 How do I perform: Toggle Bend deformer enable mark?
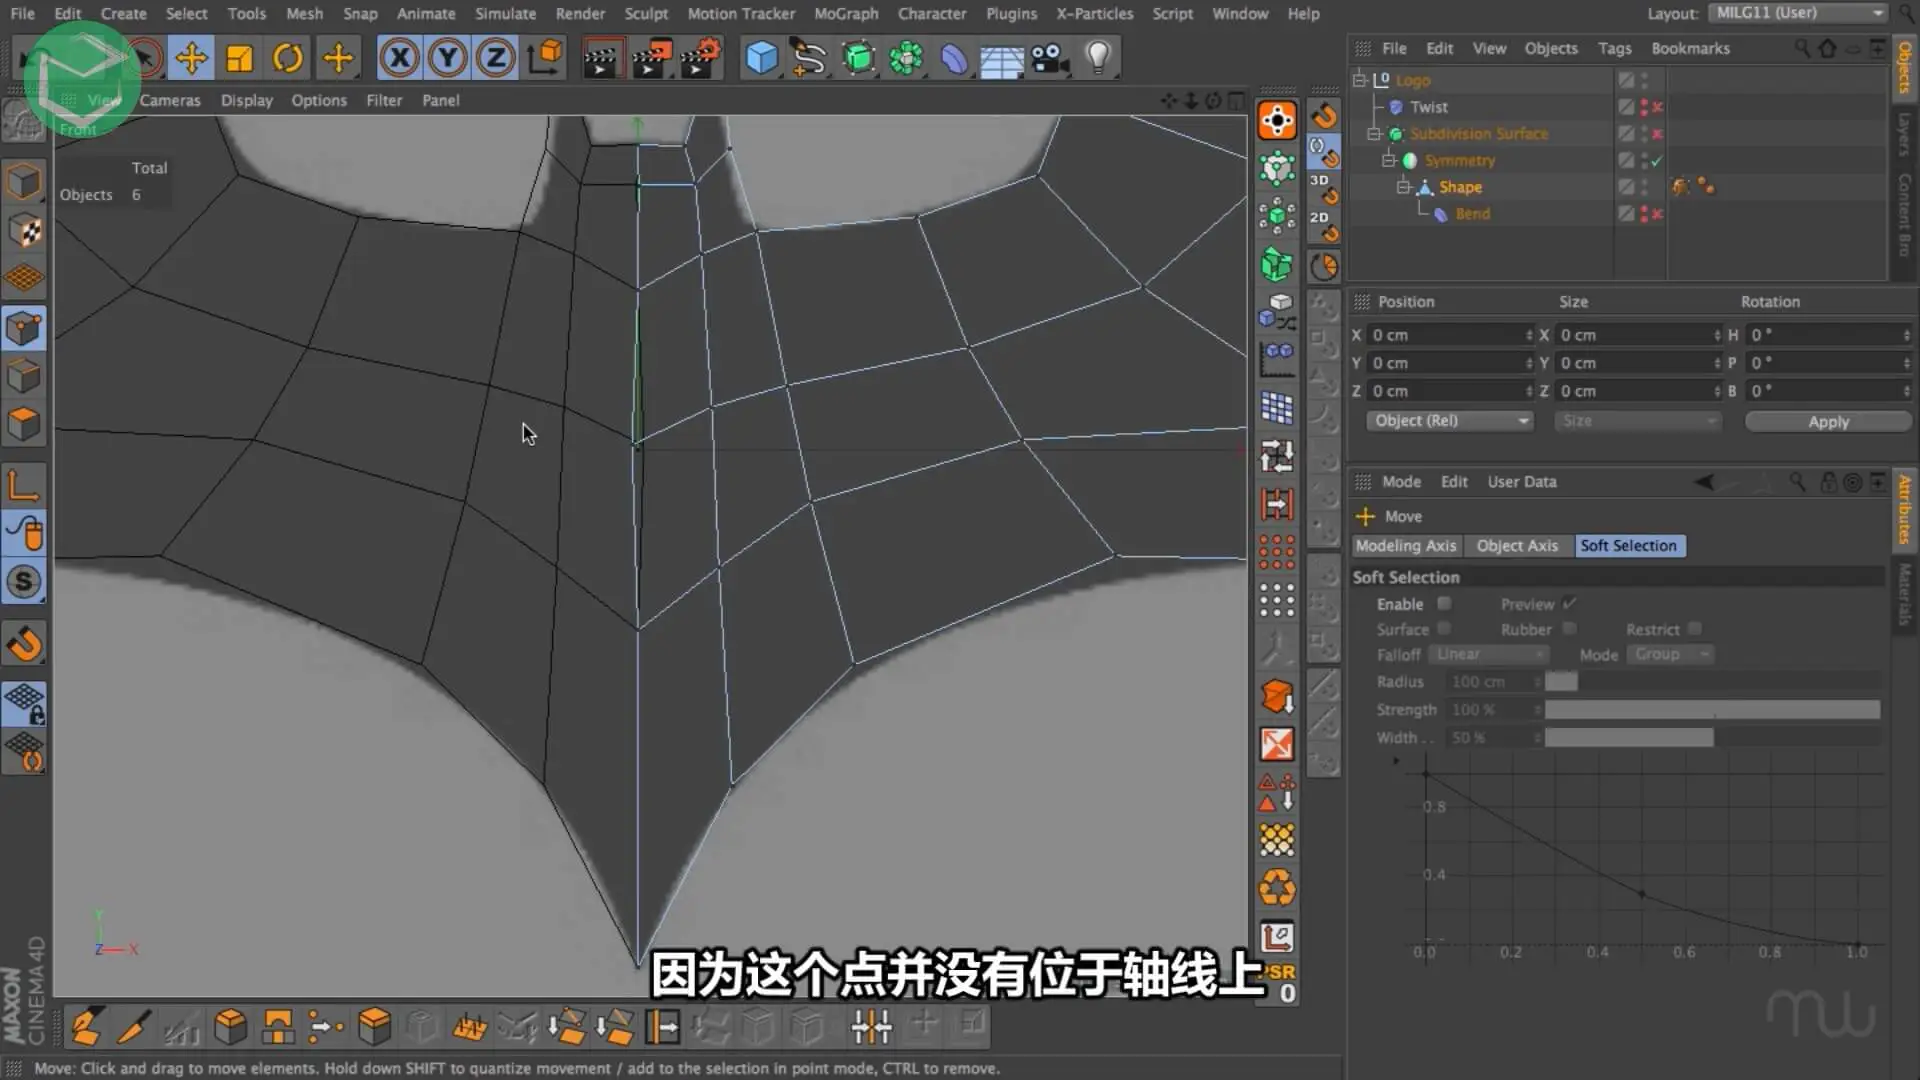coord(1657,214)
